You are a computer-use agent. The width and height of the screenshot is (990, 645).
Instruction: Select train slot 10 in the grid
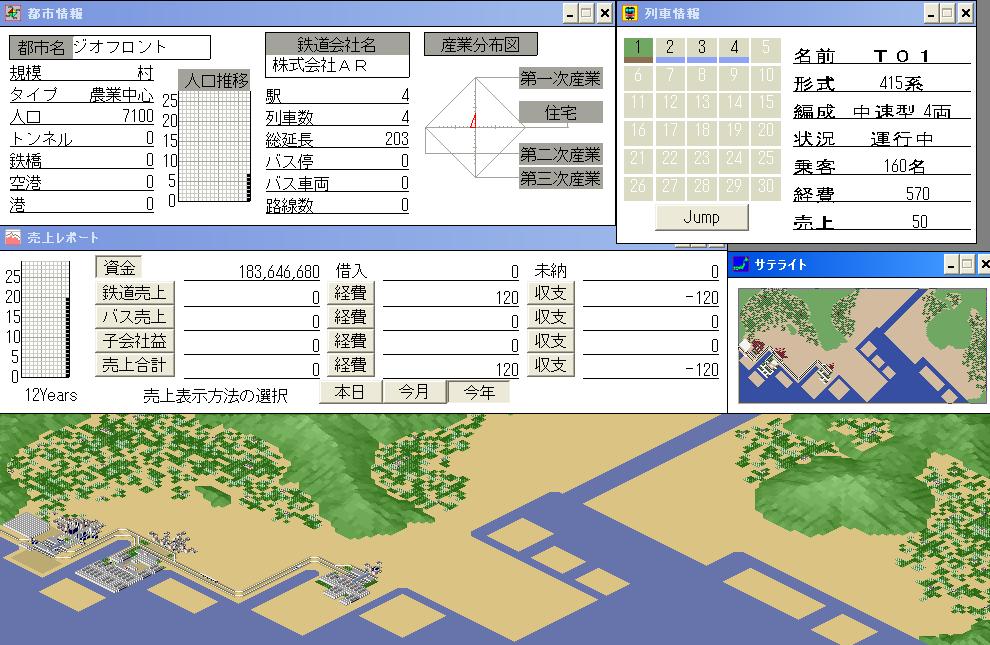[766, 77]
